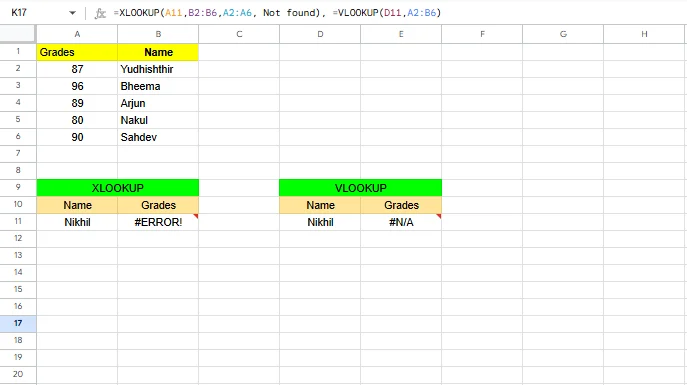Select Grades header under XLOOKUP
The width and height of the screenshot is (687, 385).
(158, 205)
